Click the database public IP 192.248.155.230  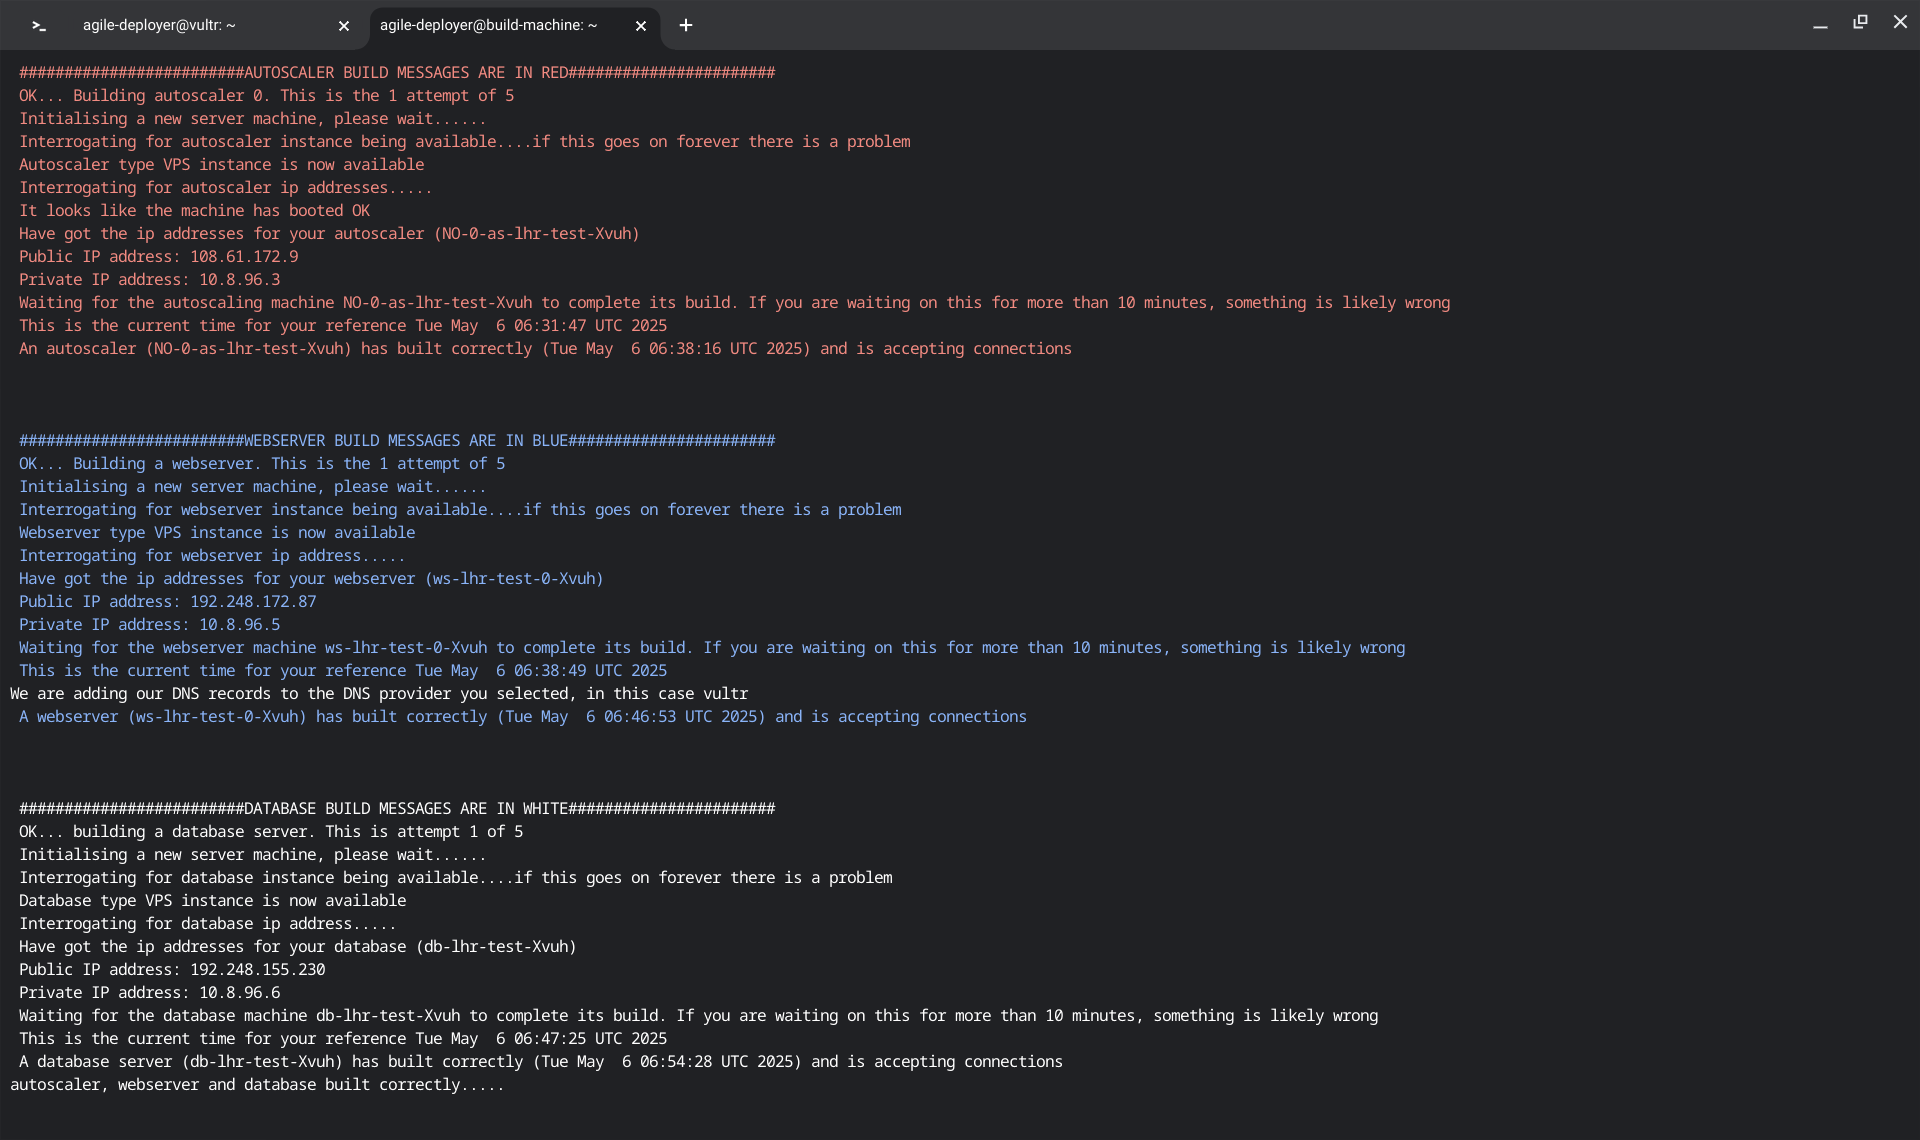(x=257, y=970)
